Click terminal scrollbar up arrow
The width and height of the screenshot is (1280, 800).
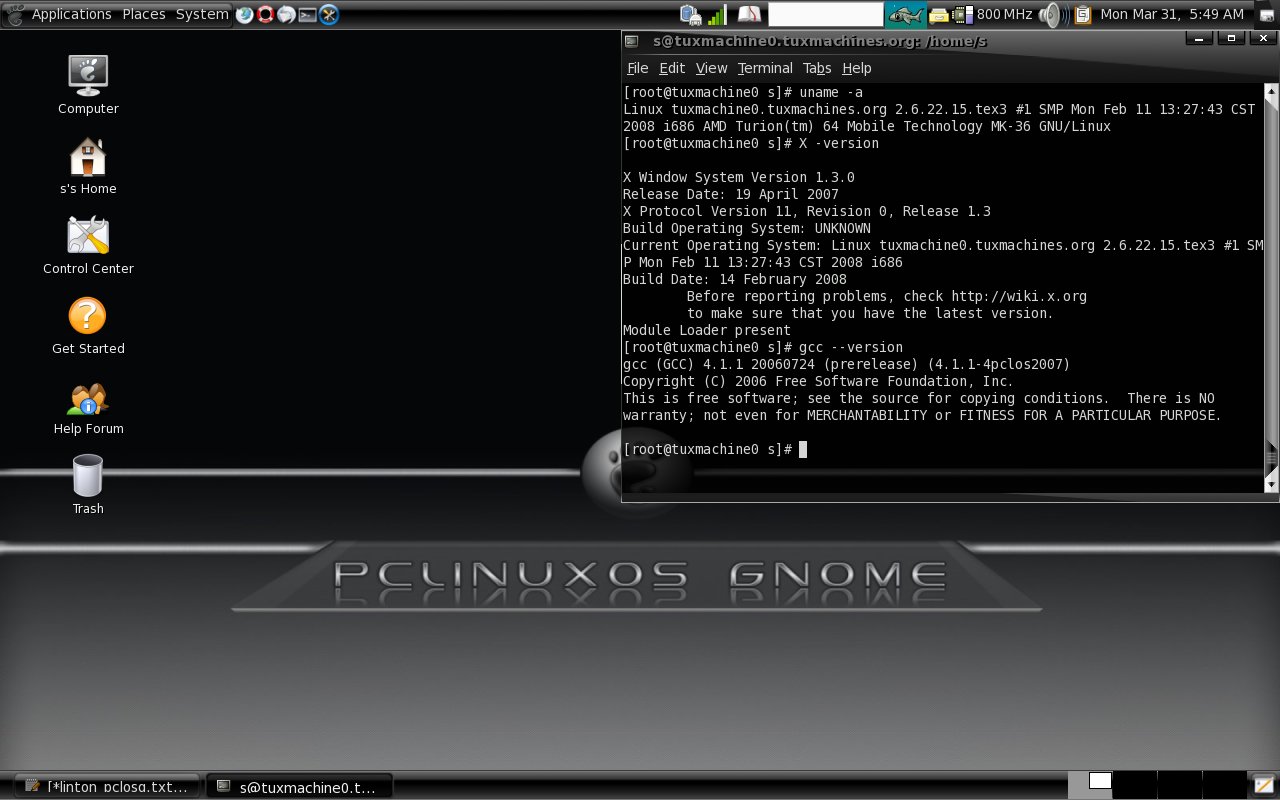1271,92
